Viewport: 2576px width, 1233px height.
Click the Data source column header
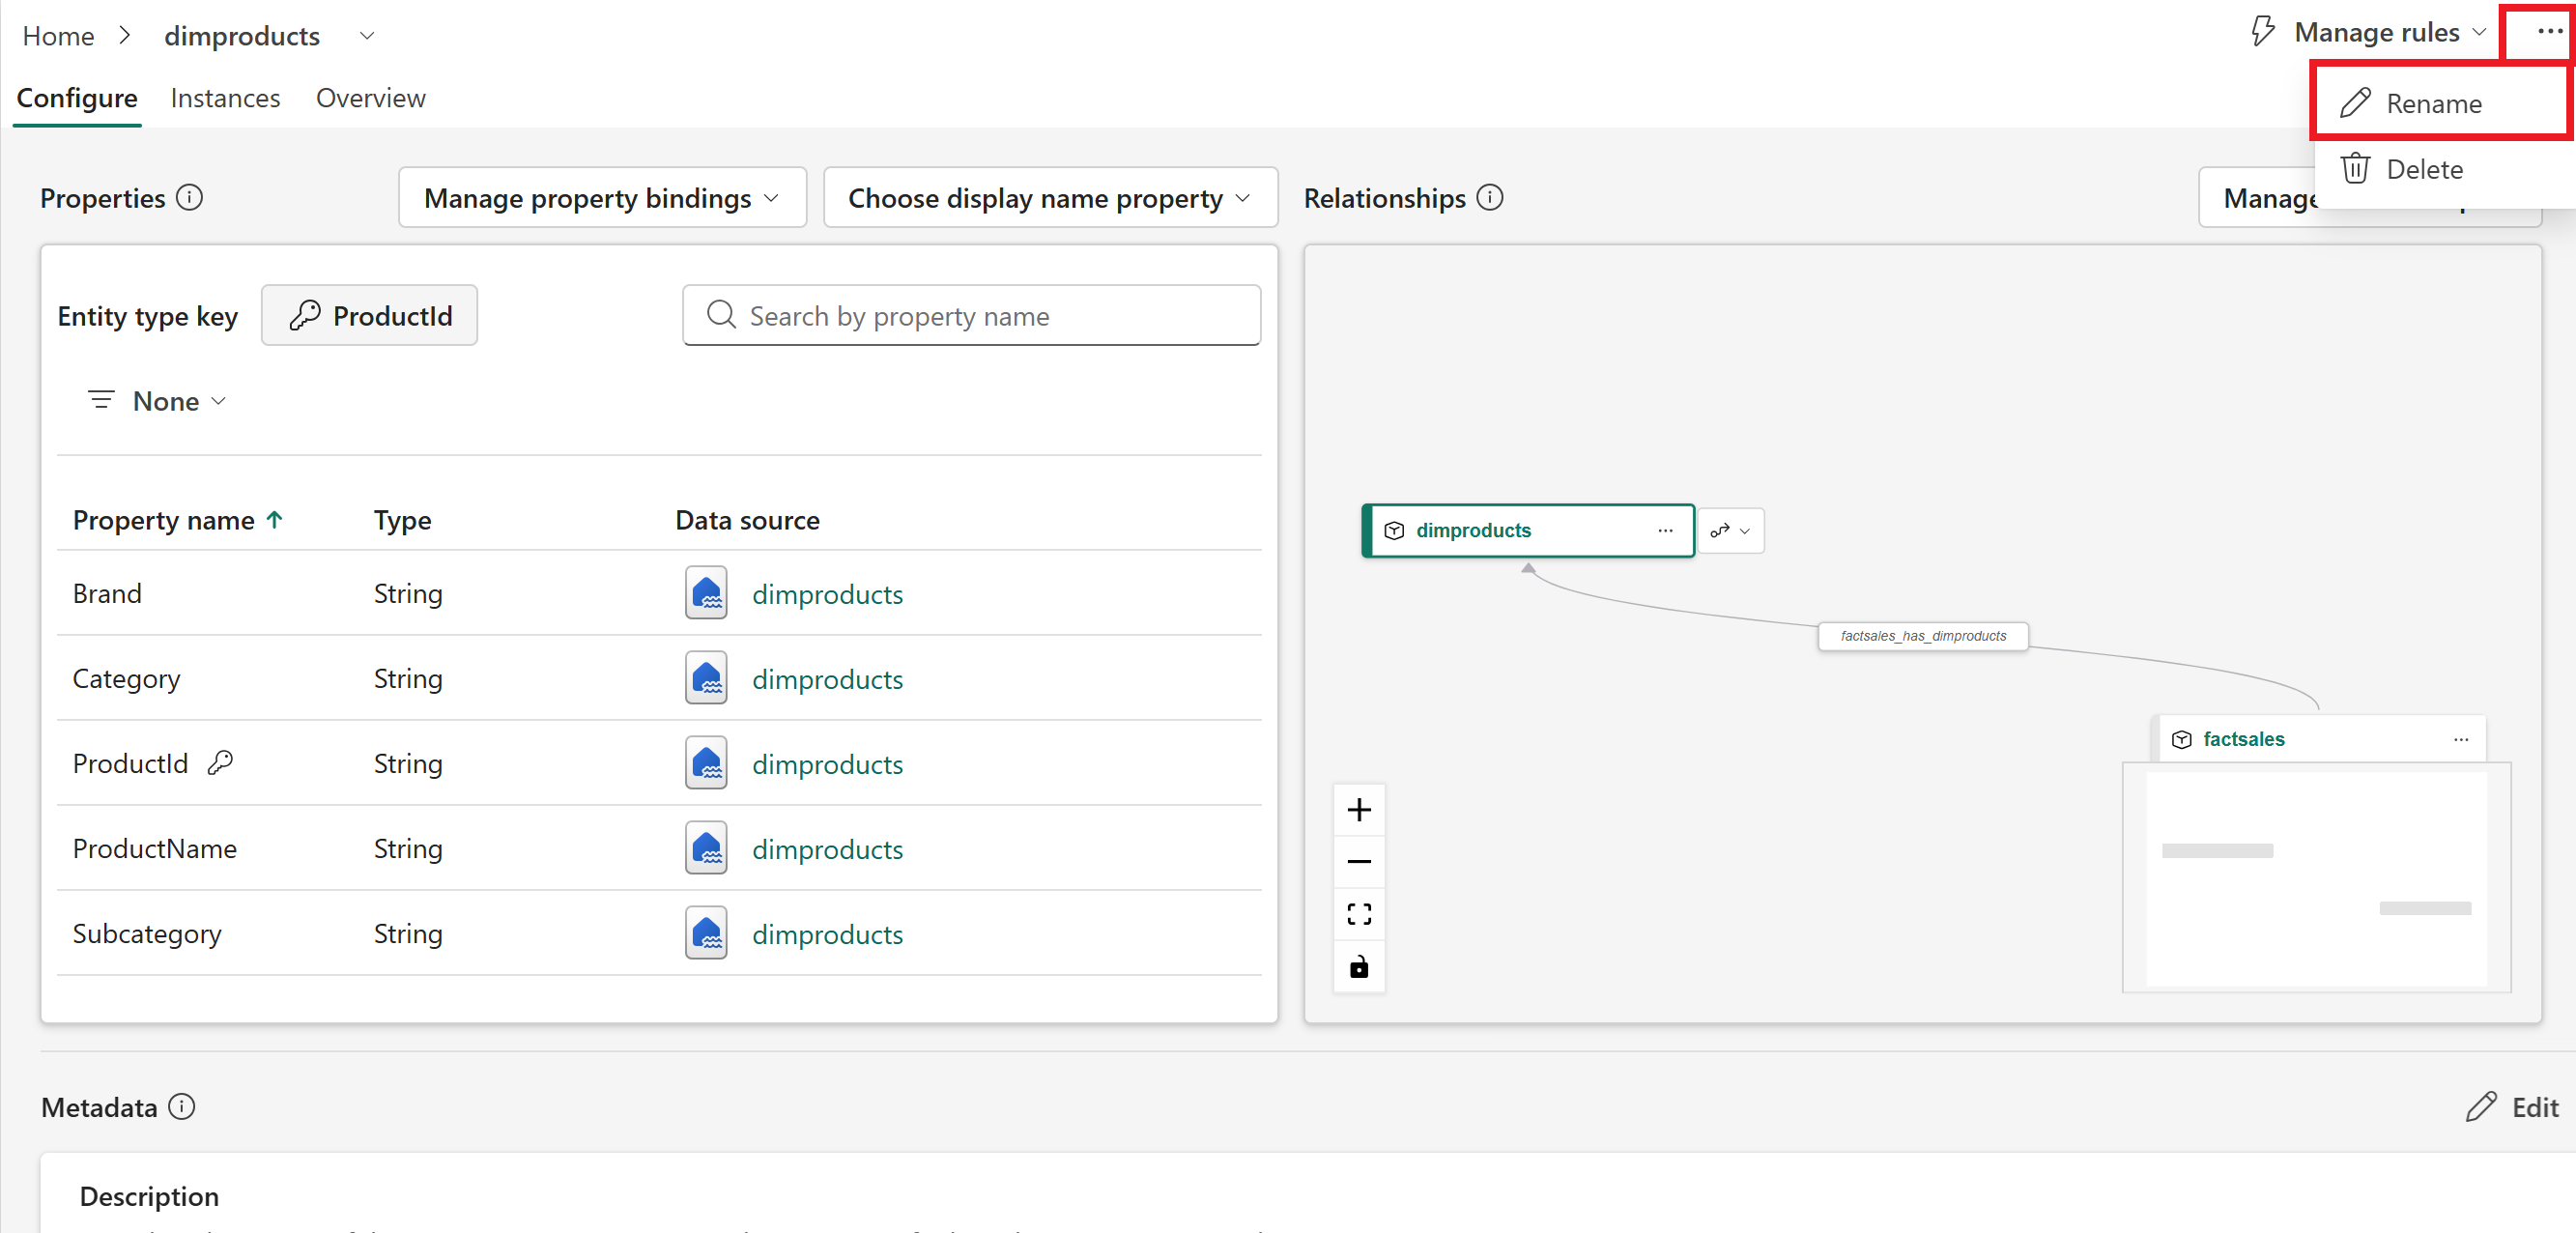pos(747,520)
